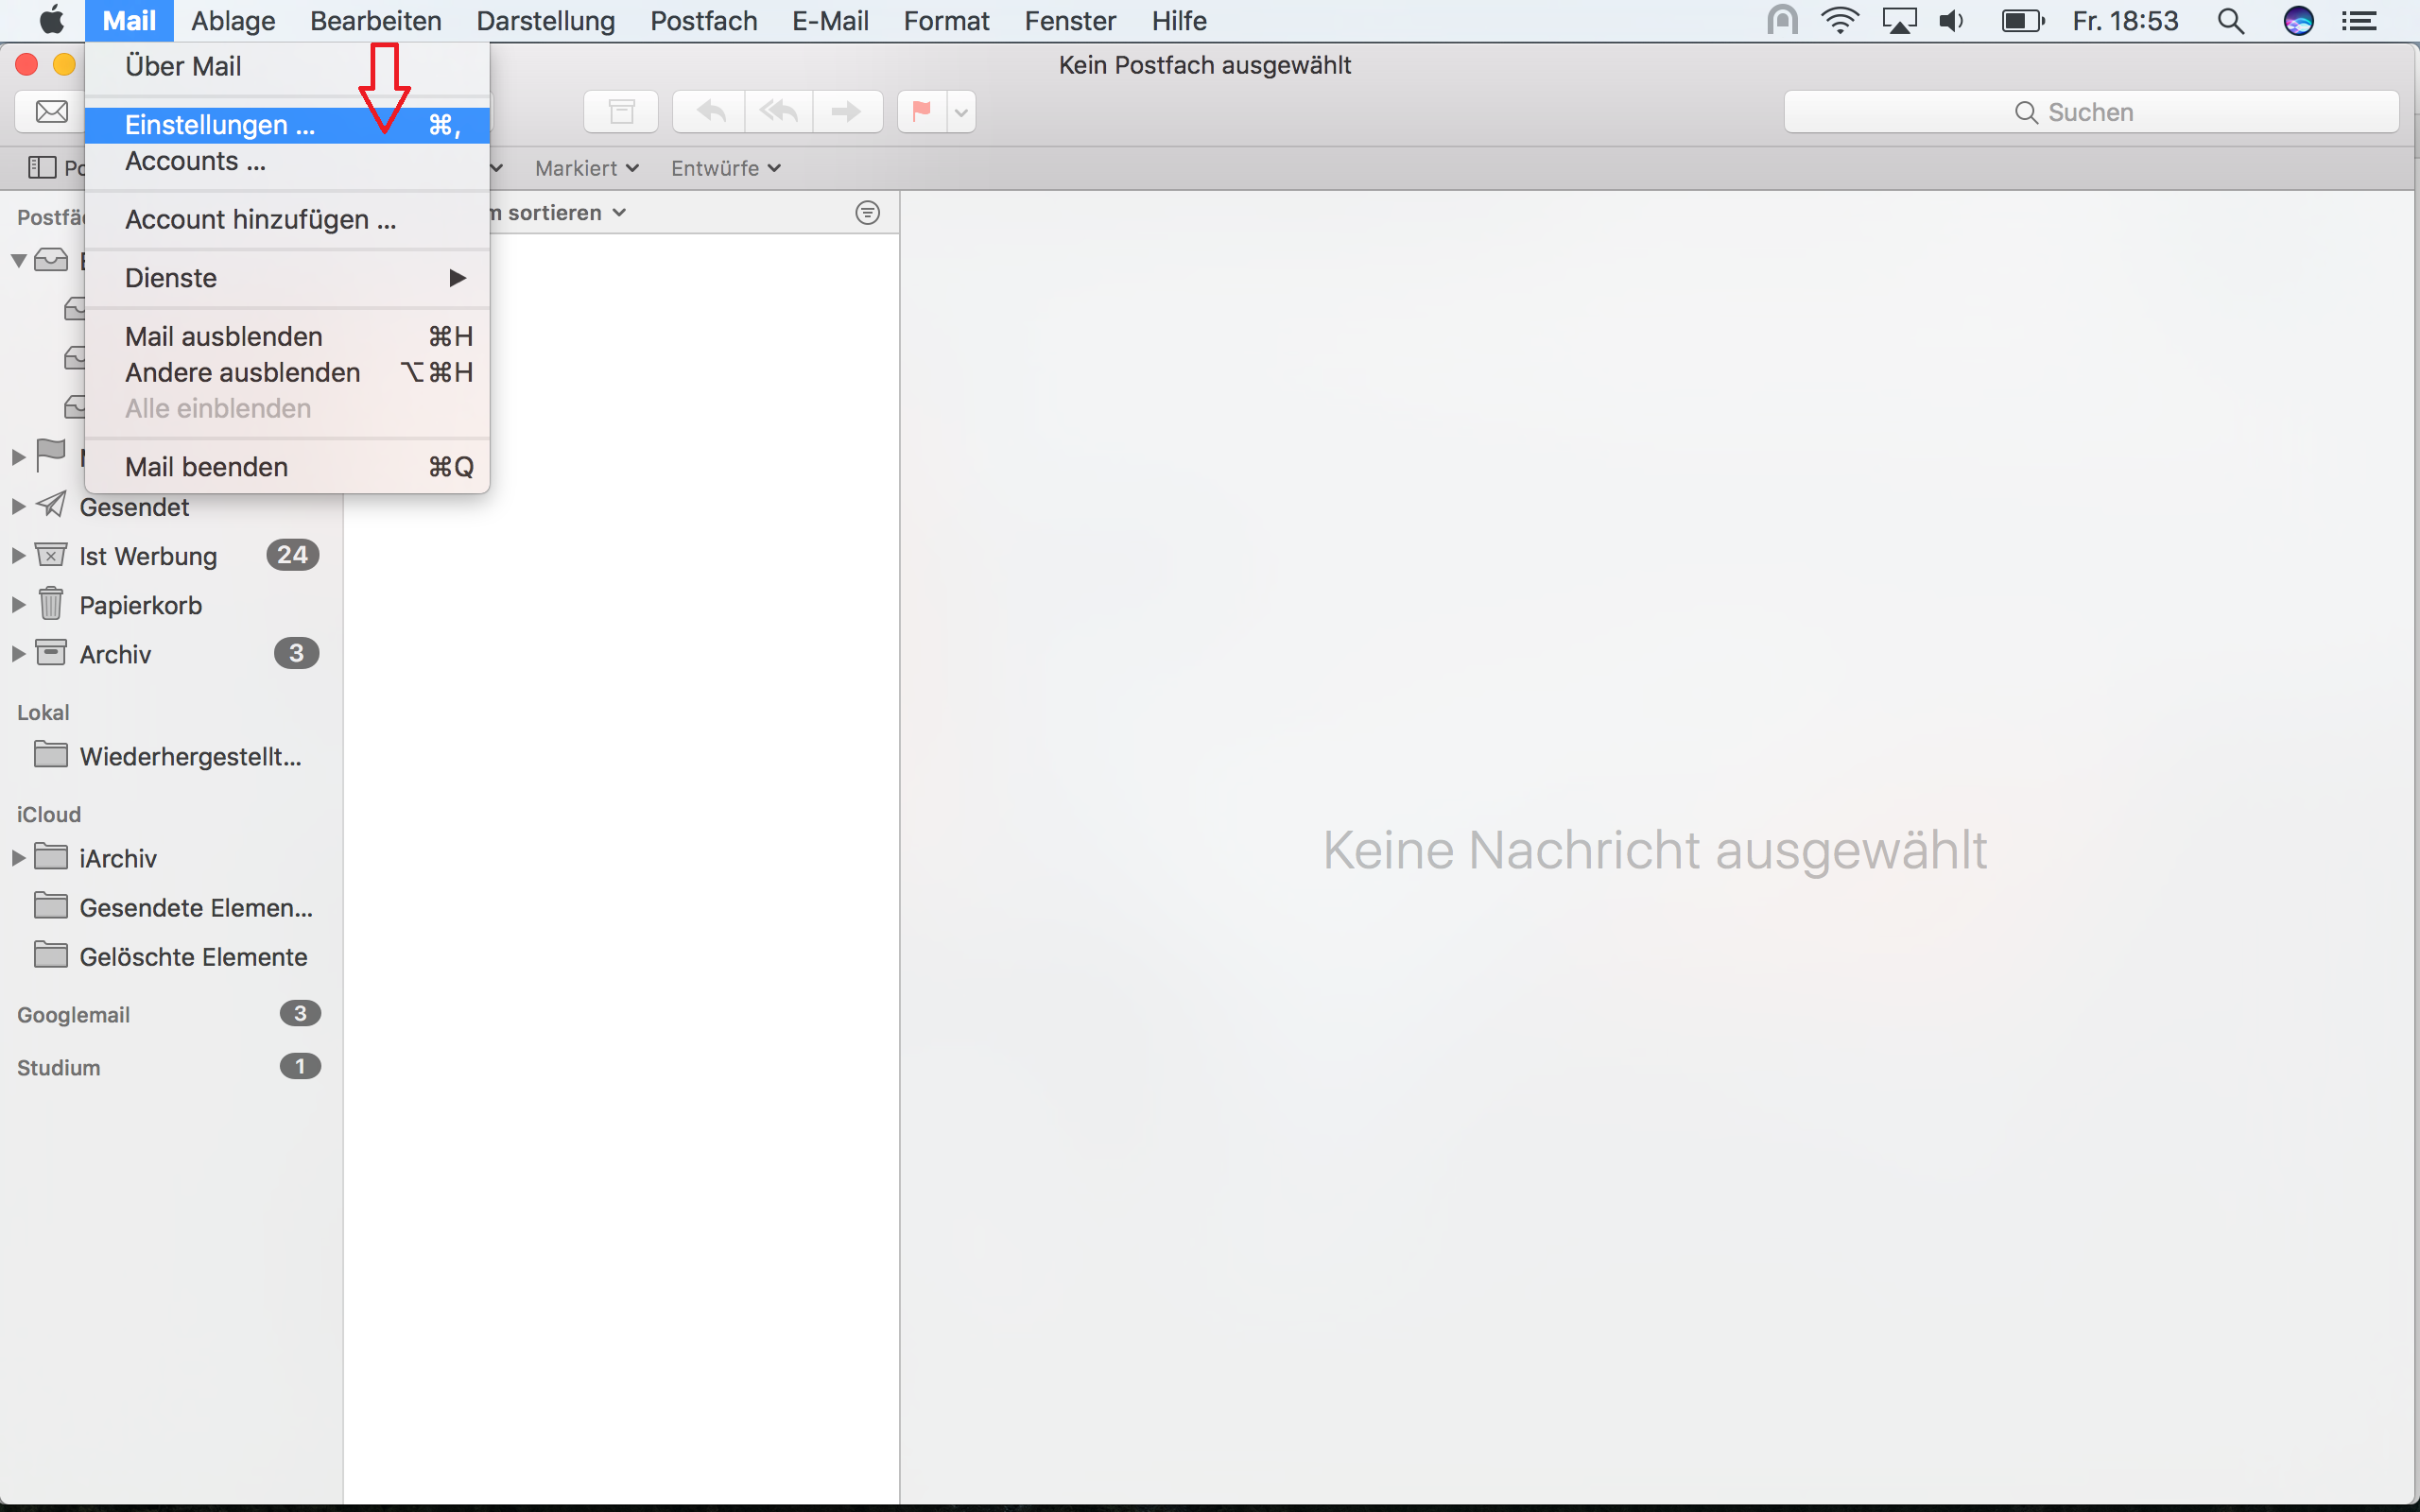
Task: Open the flag color dropdown arrow
Action: point(961,112)
